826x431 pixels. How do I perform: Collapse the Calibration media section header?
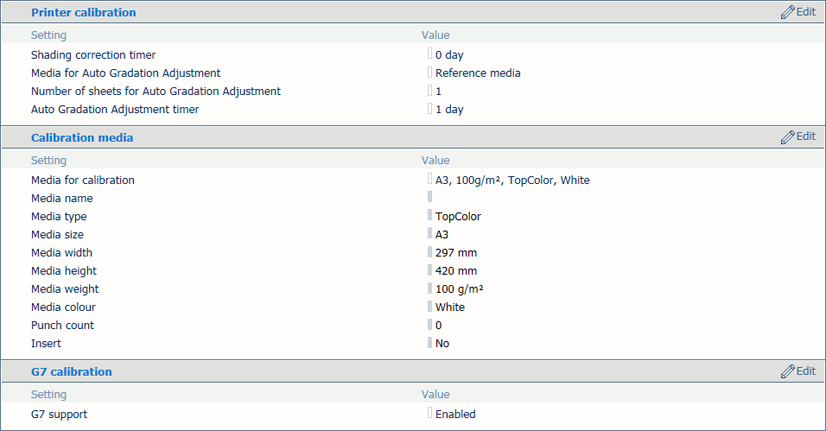[82, 138]
